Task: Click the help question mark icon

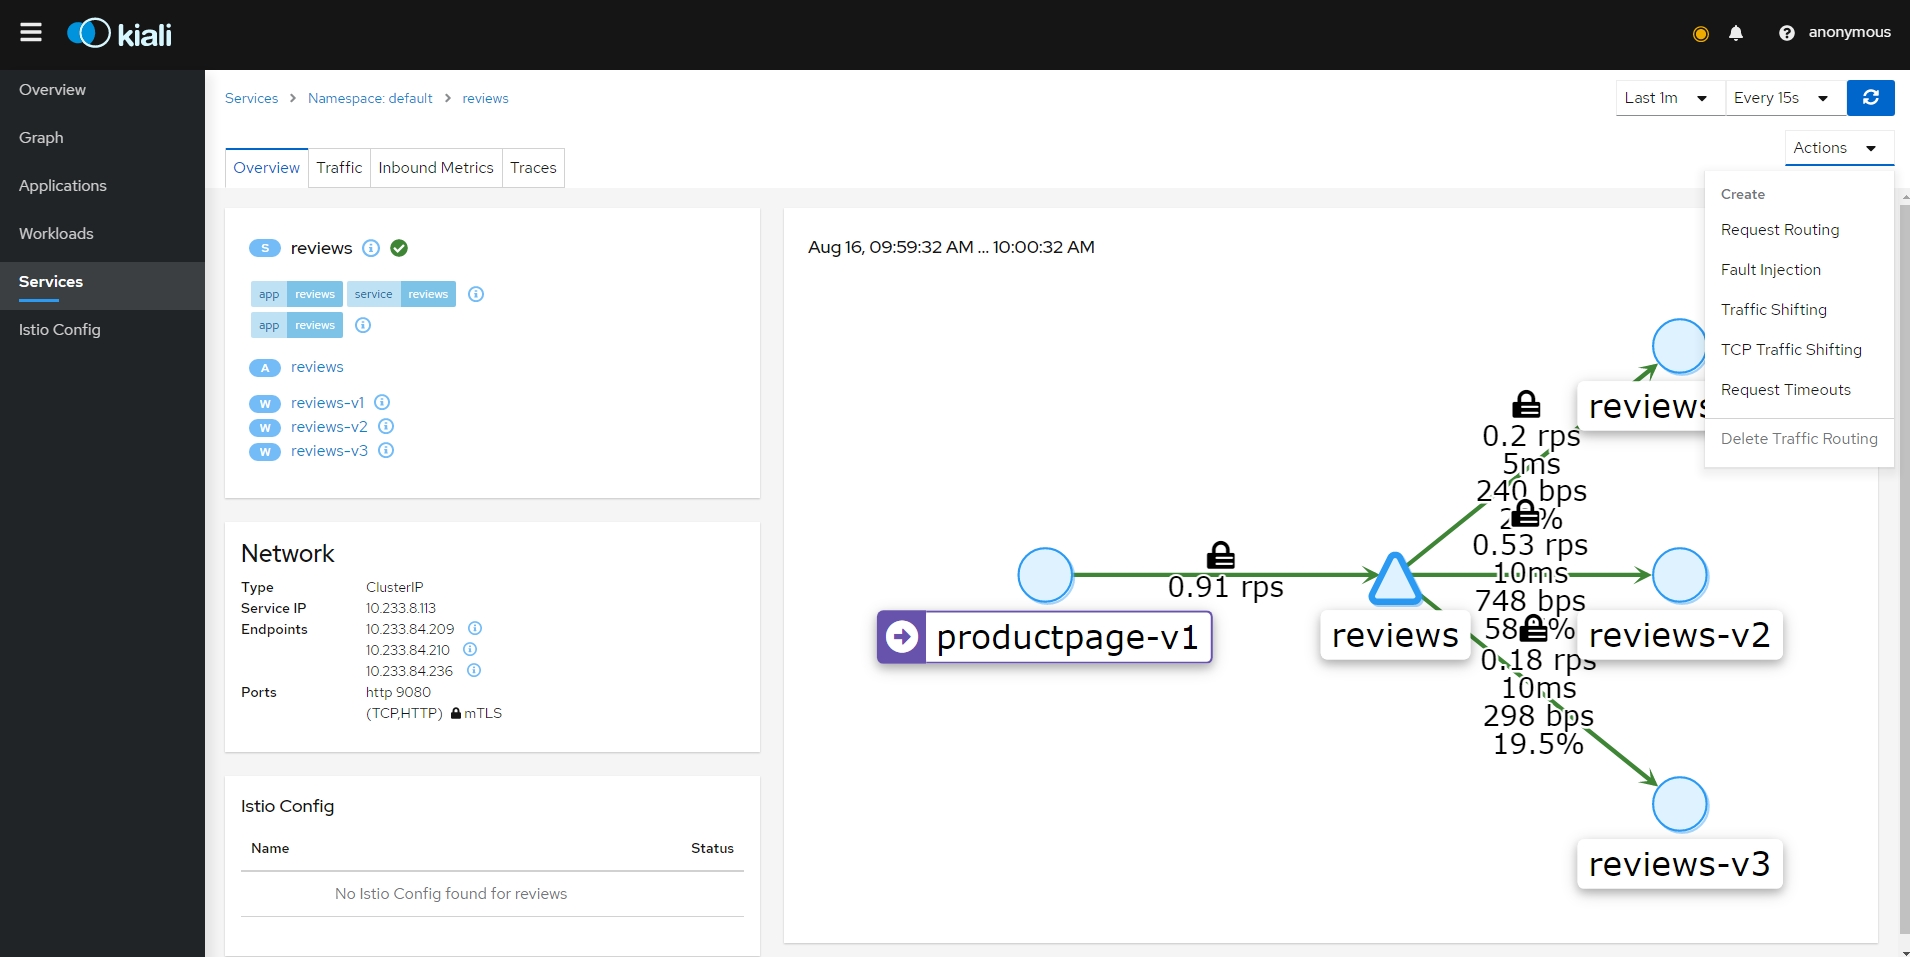Action: (1786, 33)
